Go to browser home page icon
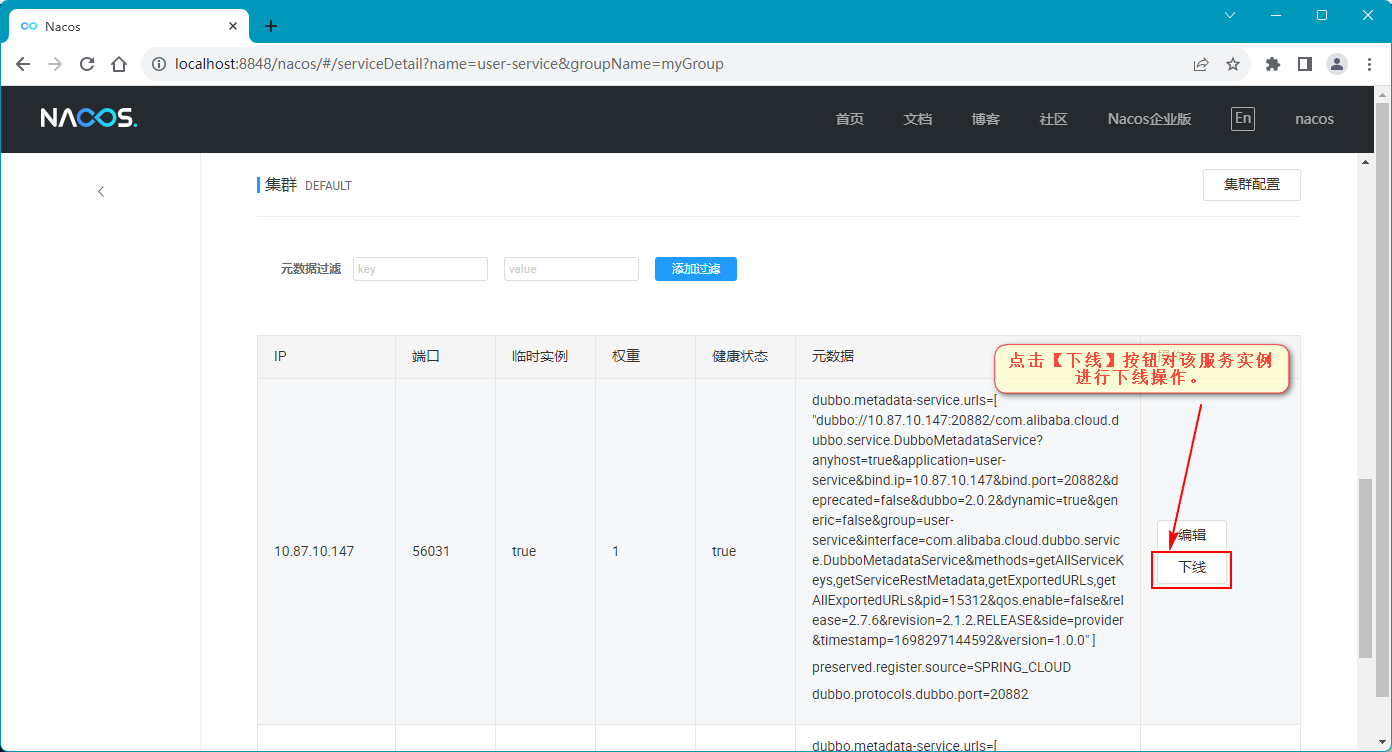 pos(119,64)
